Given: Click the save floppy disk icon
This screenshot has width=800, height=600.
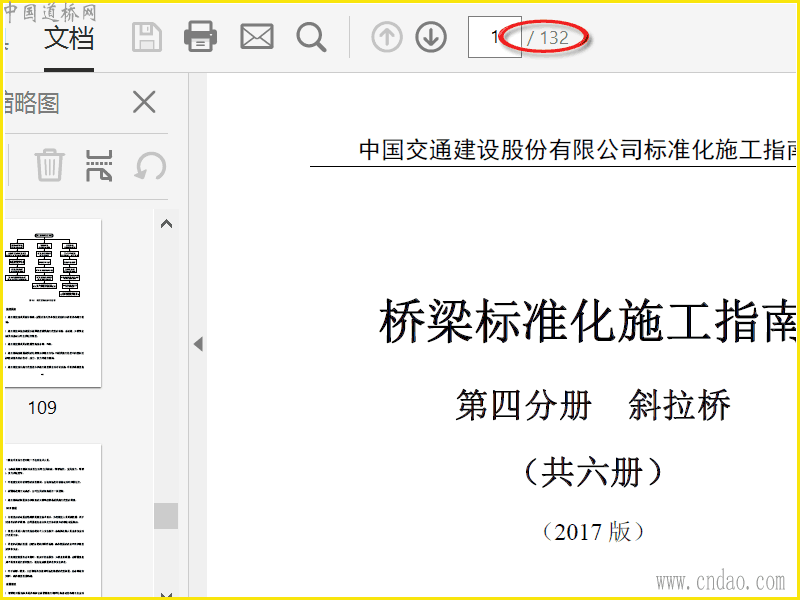Looking at the screenshot, I should tap(147, 37).
